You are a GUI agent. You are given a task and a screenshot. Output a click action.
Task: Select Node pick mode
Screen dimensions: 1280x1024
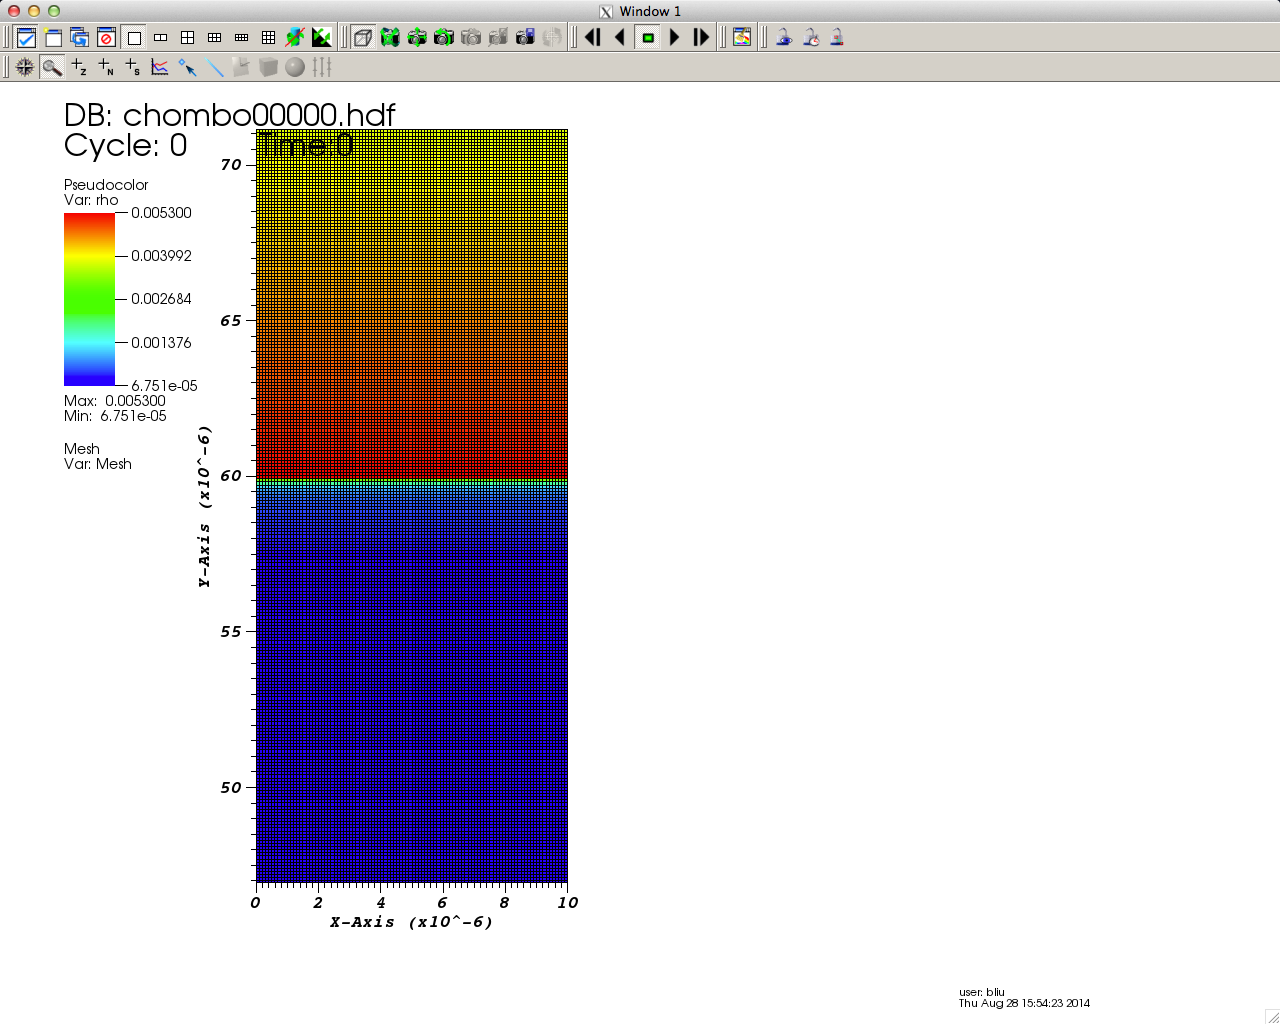click(106, 67)
